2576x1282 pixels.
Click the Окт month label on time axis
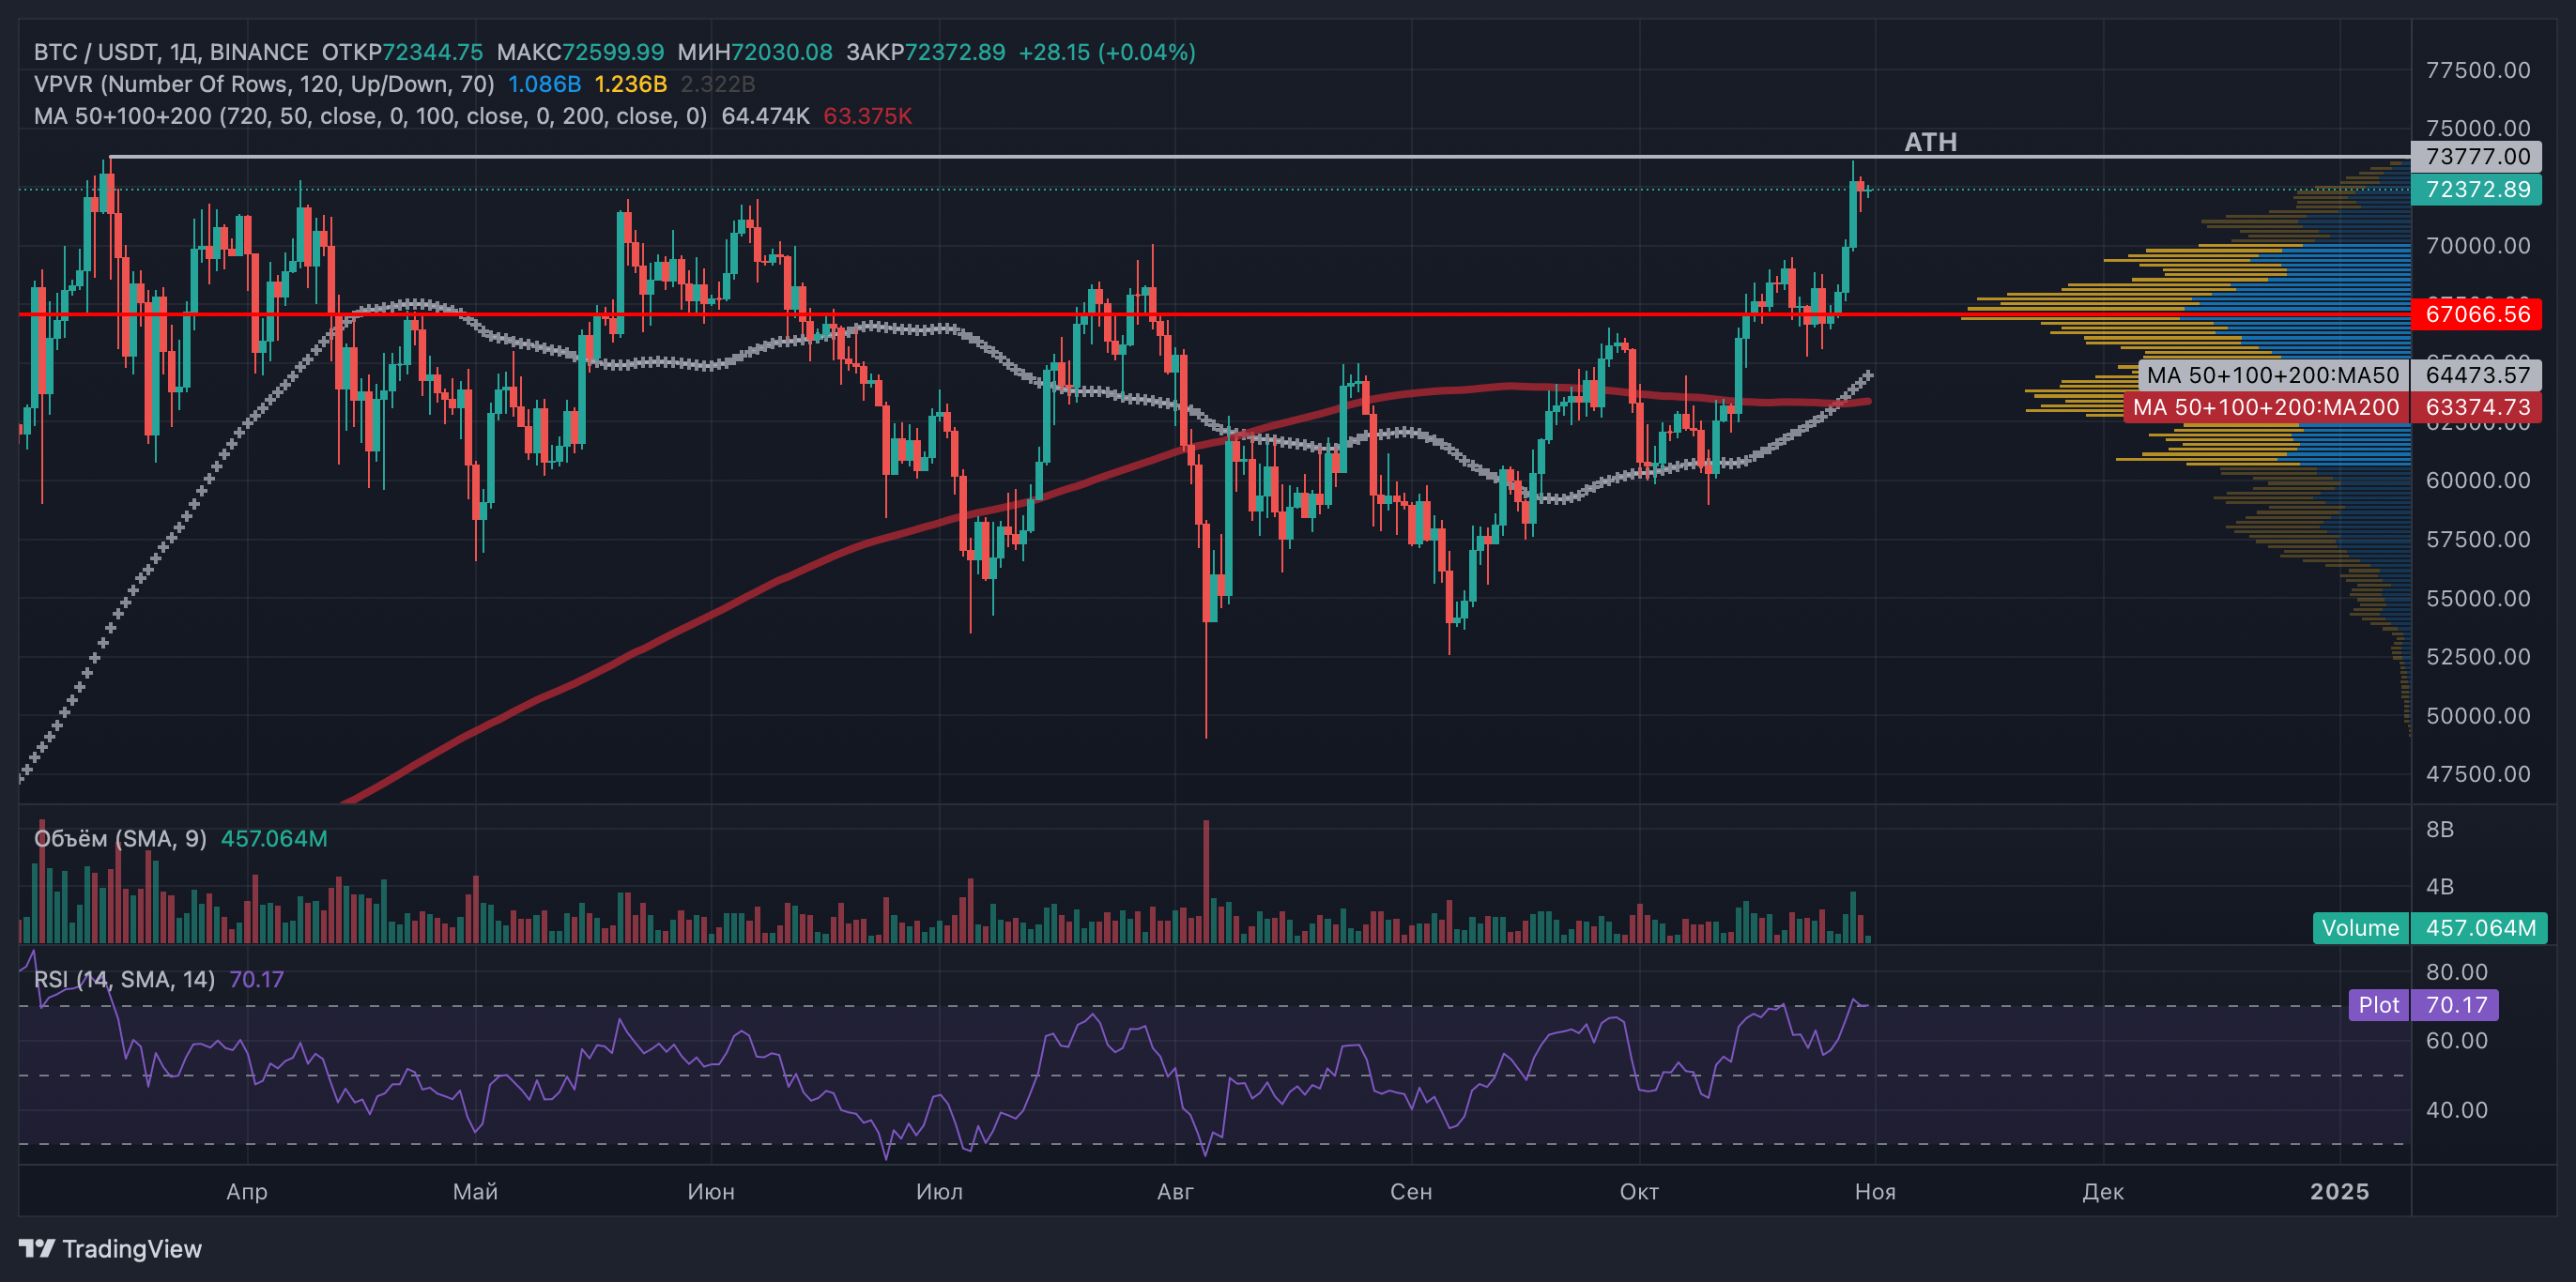1639,1191
